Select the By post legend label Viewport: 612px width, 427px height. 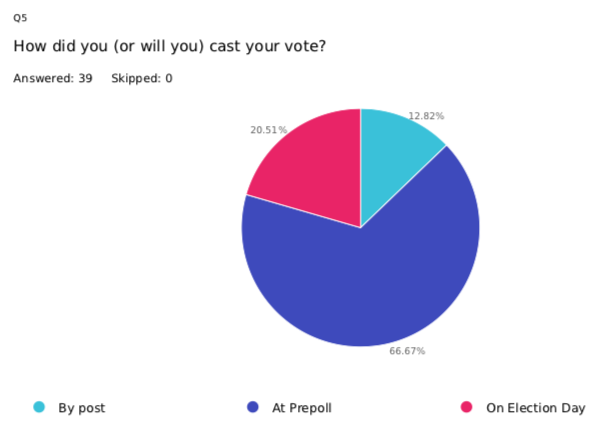(x=82, y=408)
